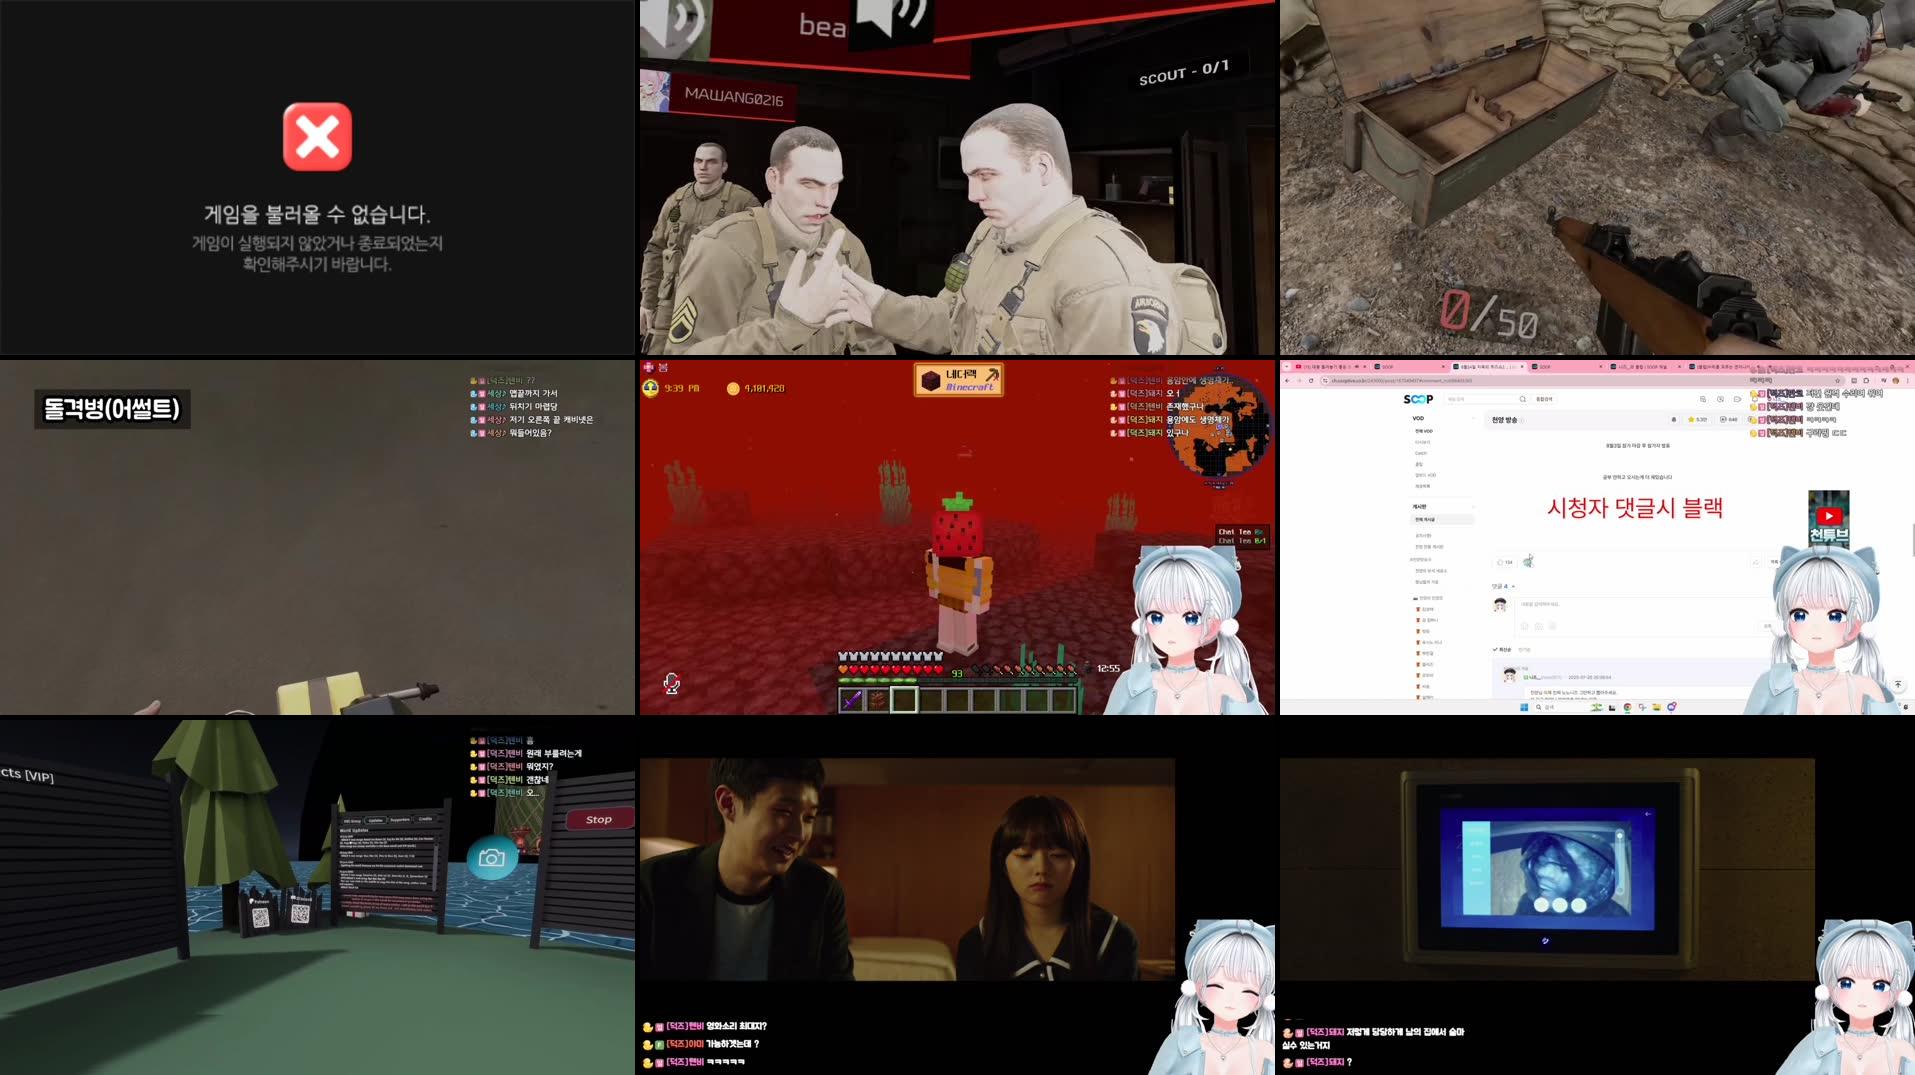Toggle the yellow favorite star 5.3만
Image resolution: width=1915 pixels, height=1075 pixels.
(1697, 419)
